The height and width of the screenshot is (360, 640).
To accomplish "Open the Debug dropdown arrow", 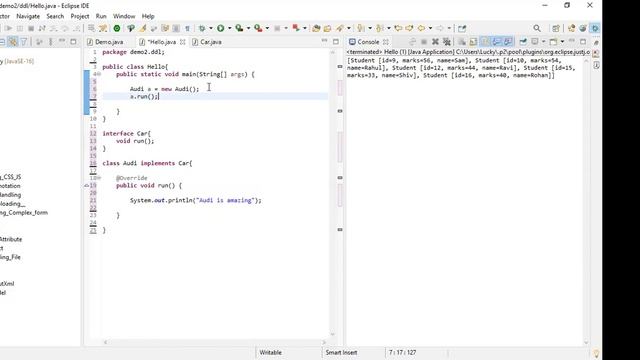I will (211, 28).
